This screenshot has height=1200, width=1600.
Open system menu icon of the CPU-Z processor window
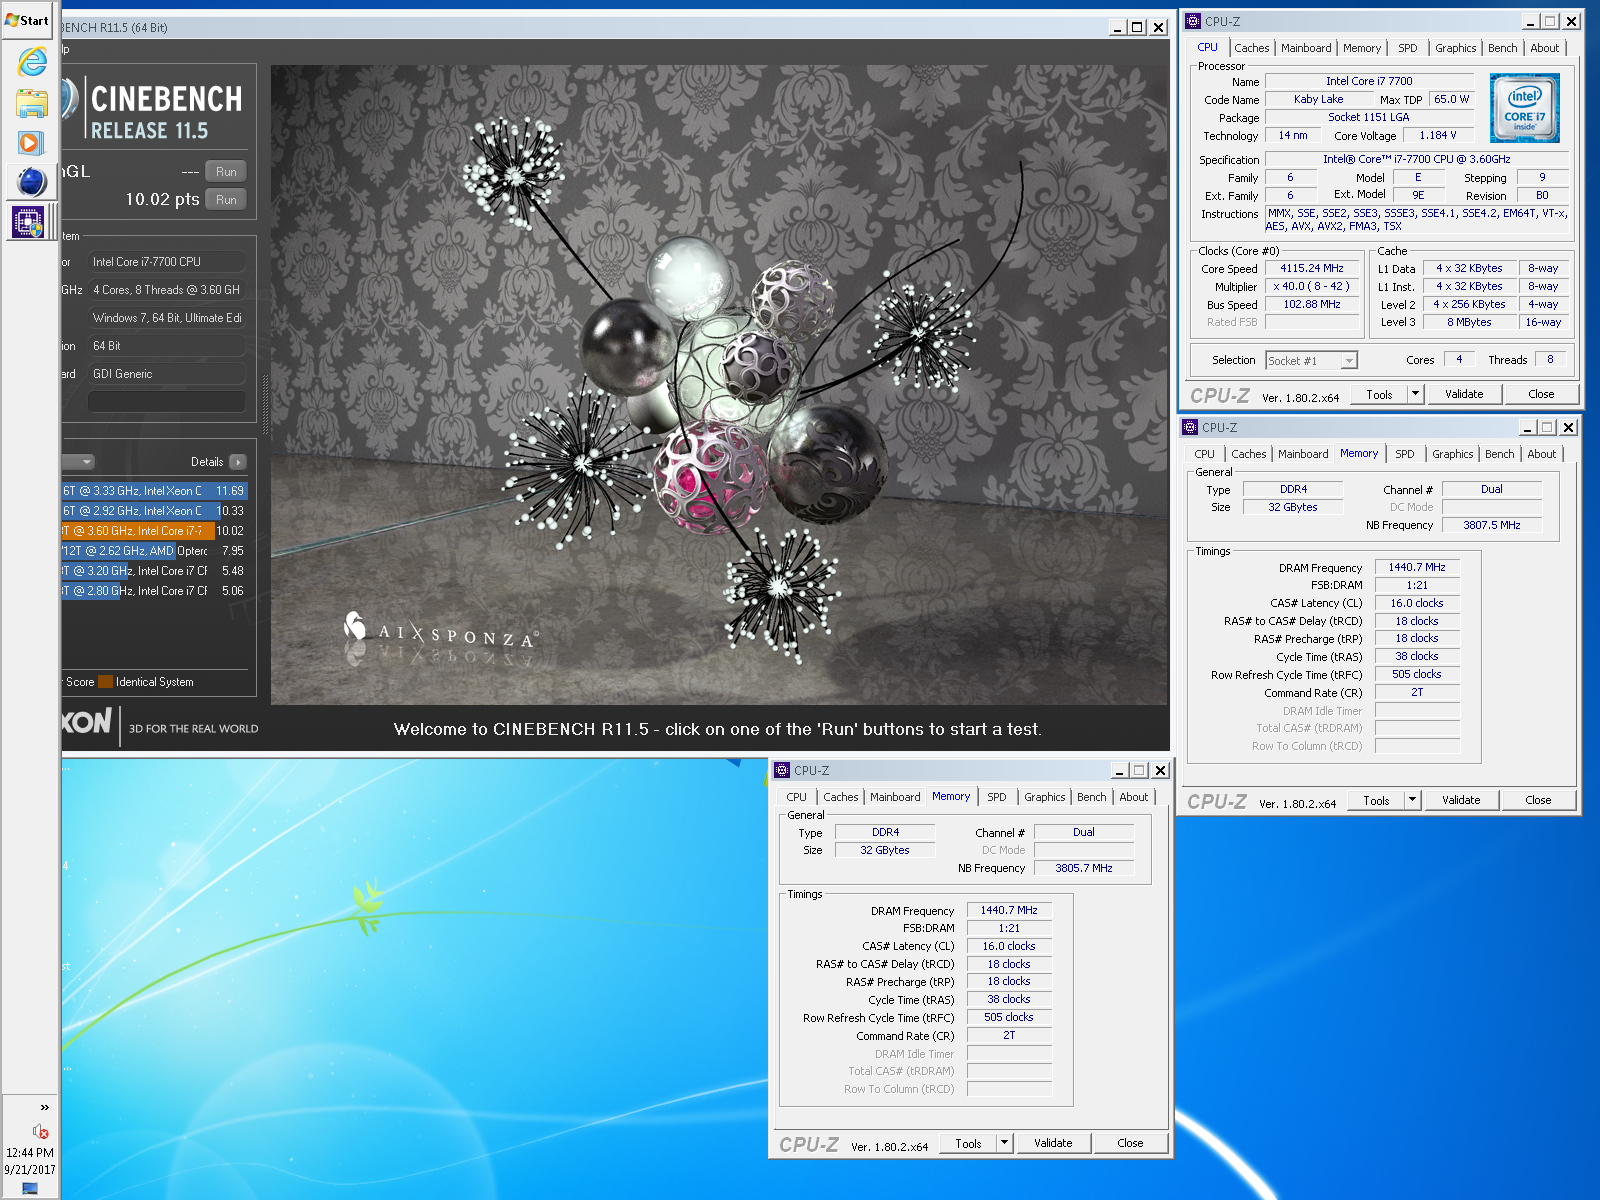click(1192, 21)
